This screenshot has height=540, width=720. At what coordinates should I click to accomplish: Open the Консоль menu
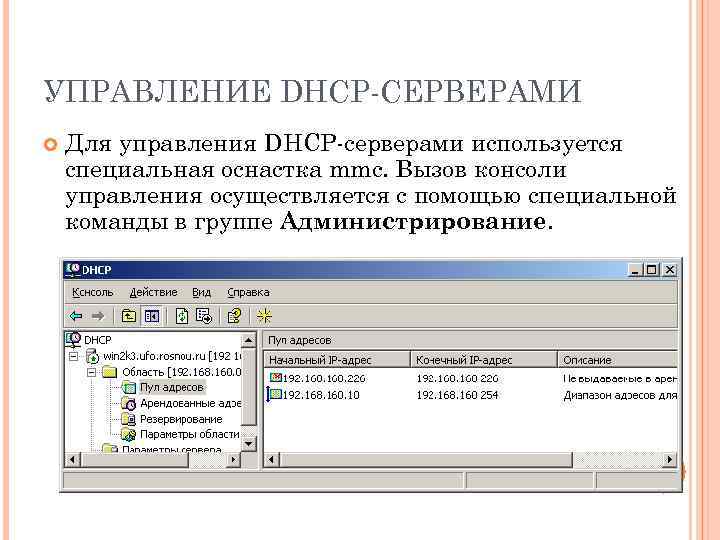click(93, 292)
